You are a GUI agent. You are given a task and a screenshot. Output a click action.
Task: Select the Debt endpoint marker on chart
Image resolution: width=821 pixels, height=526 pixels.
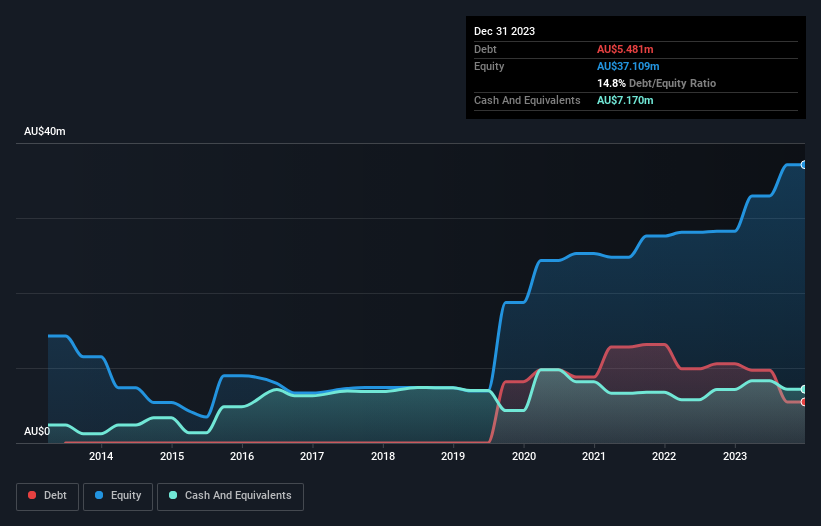pyautogui.click(x=804, y=402)
